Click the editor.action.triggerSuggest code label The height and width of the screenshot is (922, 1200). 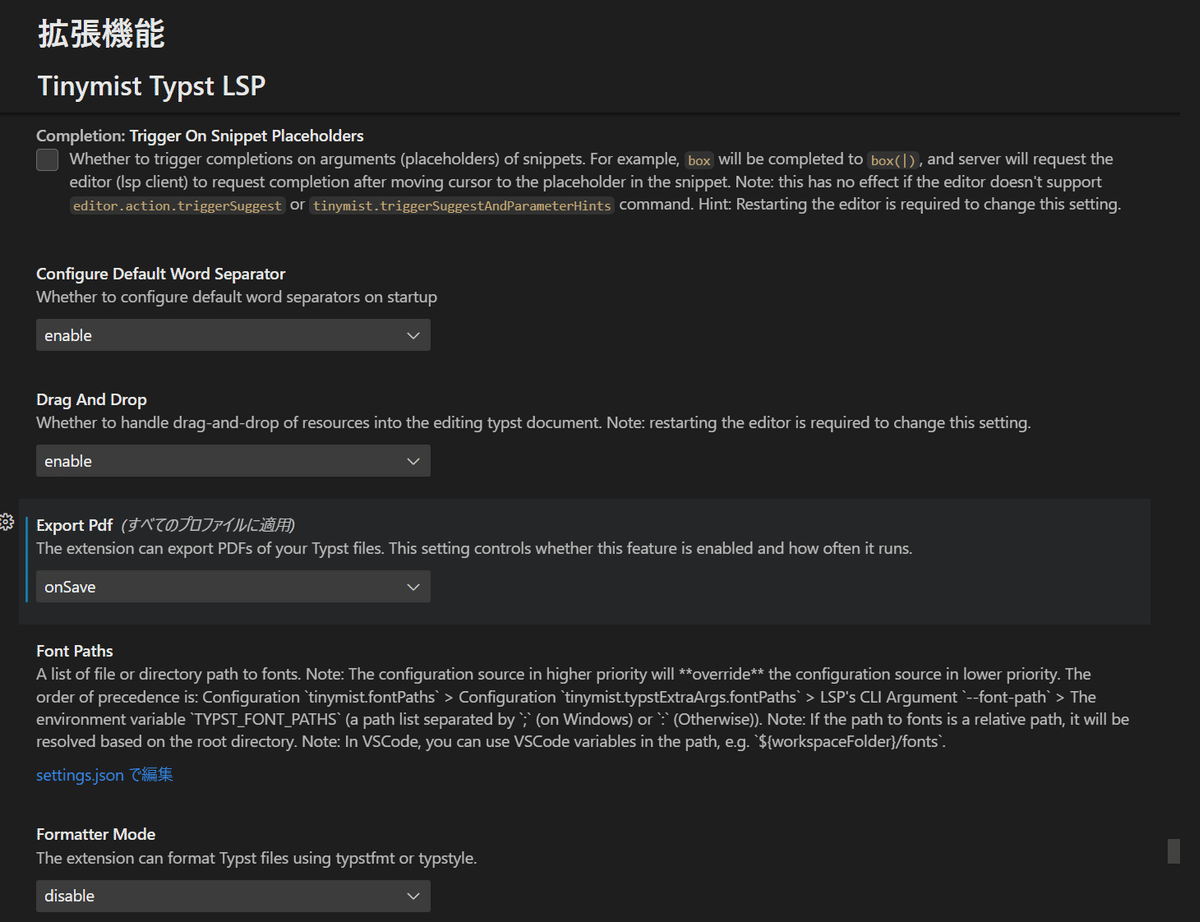[177, 206]
